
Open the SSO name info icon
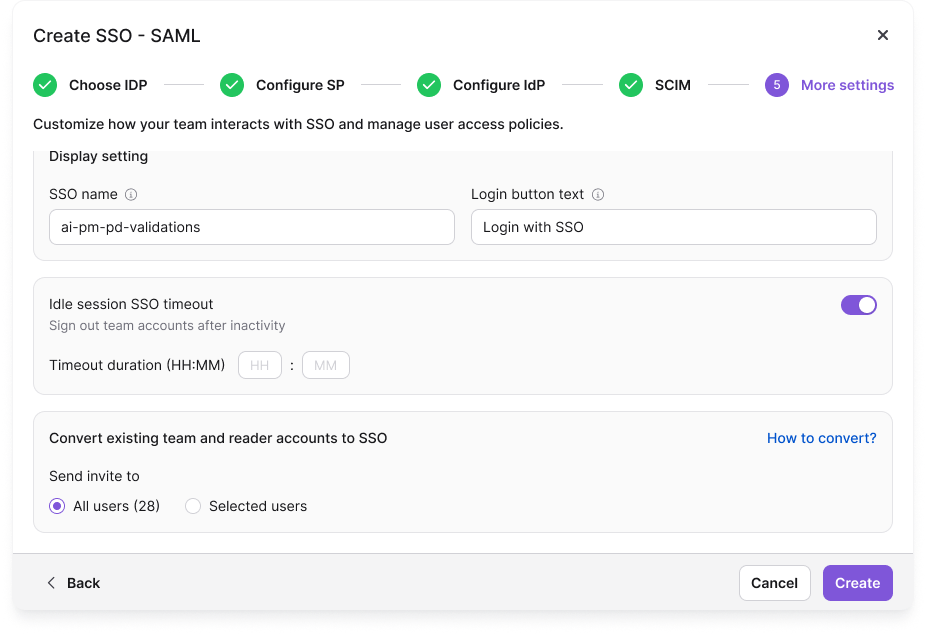131,195
